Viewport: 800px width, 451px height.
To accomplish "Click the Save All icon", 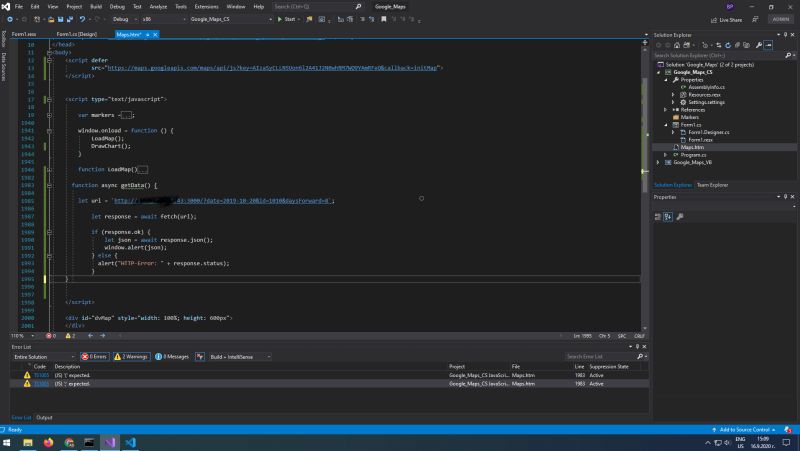I will click(x=69, y=19).
